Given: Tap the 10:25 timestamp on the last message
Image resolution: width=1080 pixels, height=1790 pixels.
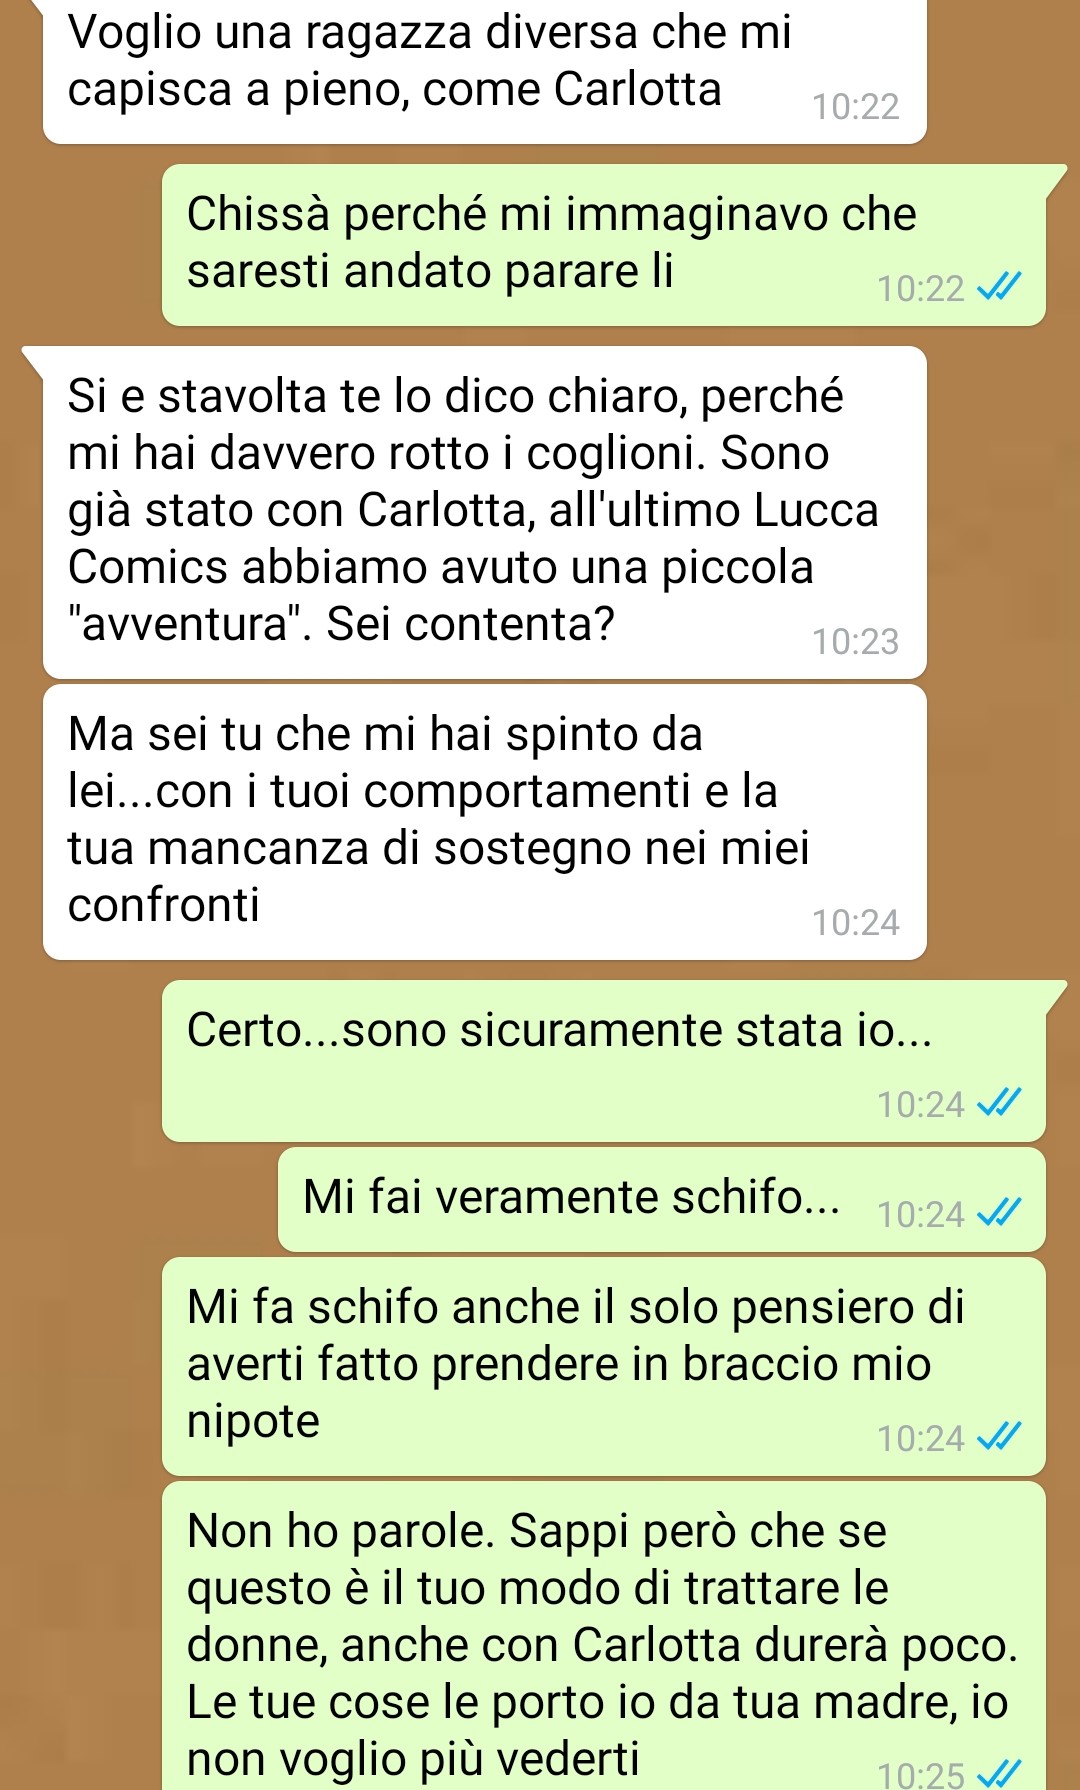Looking at the screenshot, I should point(921,1775).
